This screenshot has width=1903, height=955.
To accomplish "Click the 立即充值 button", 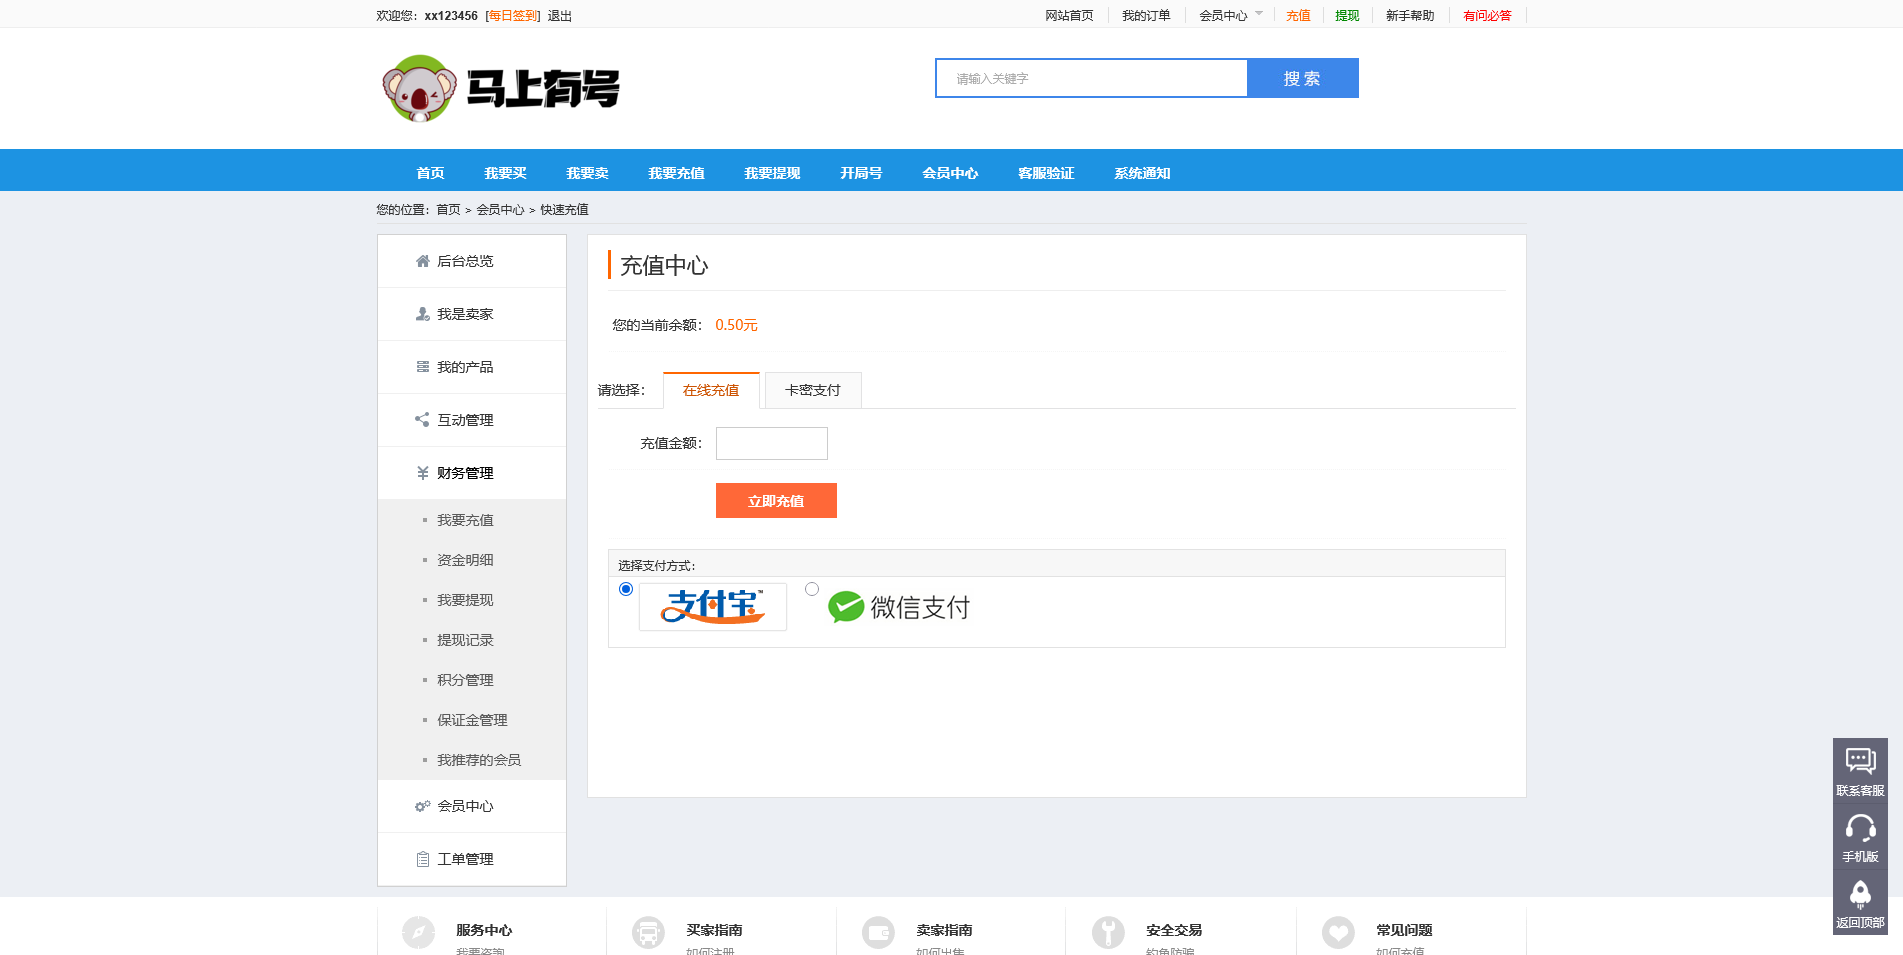I will pos(776,500).
